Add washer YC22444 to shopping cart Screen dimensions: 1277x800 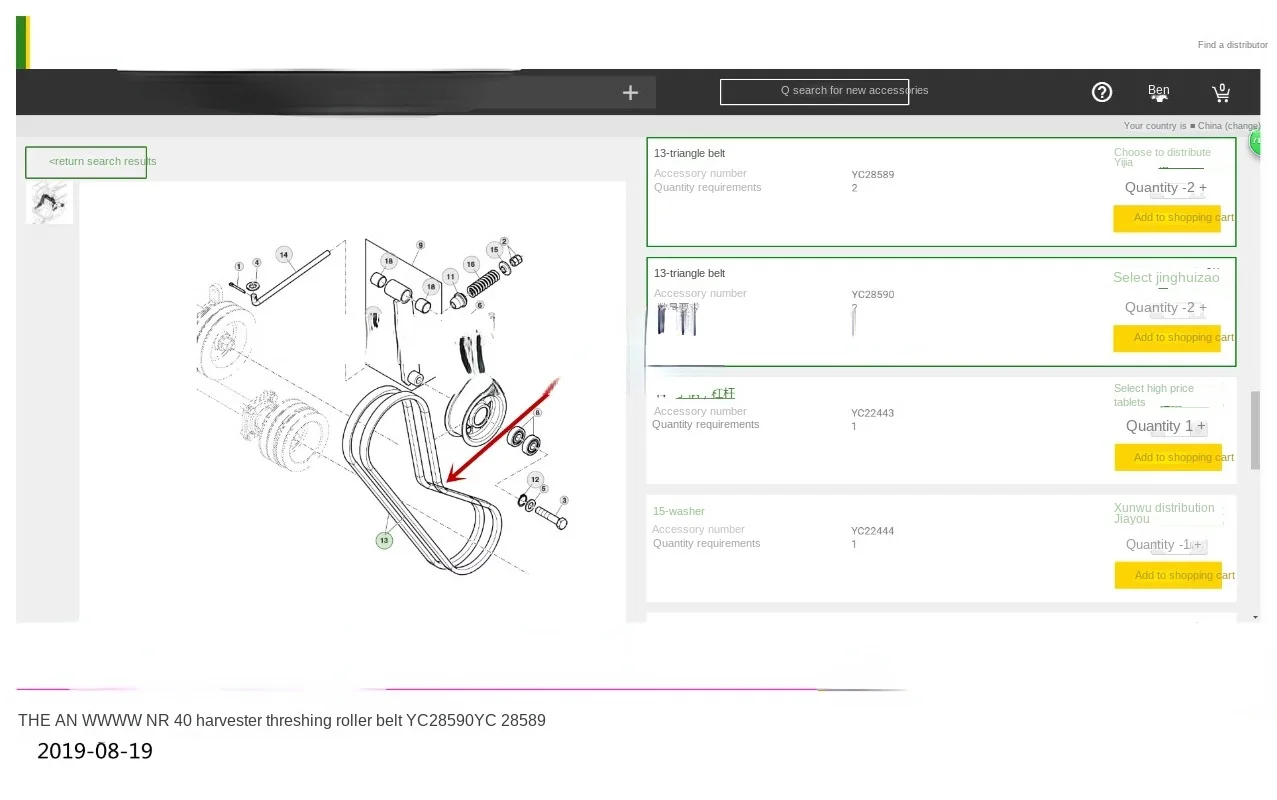[x=1168, y=575]
